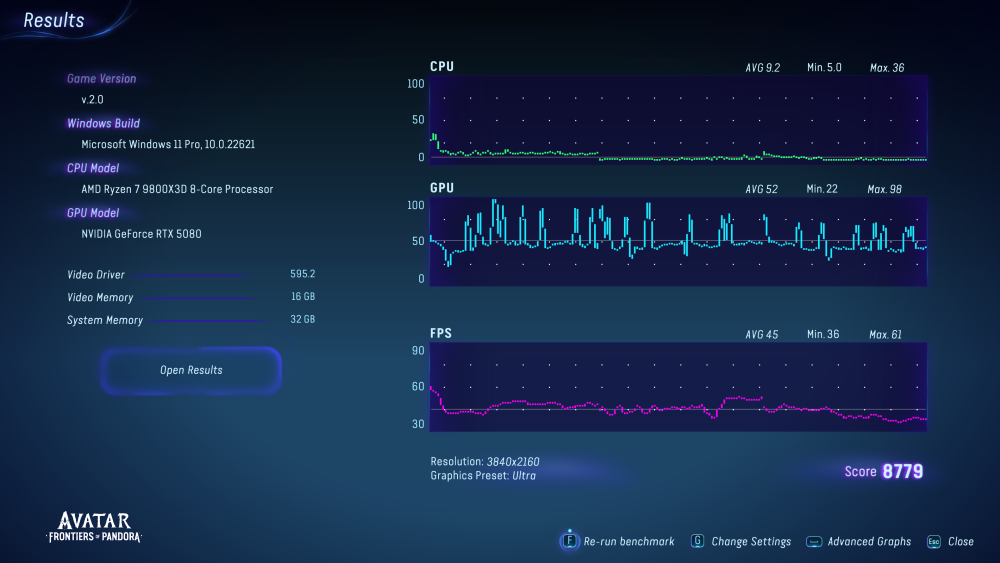Screen dimensions: 1000x563
Task: Select the AMD Ryzen 7 9800X3D text
Action: pyautogui.click(x=177, y=189)
